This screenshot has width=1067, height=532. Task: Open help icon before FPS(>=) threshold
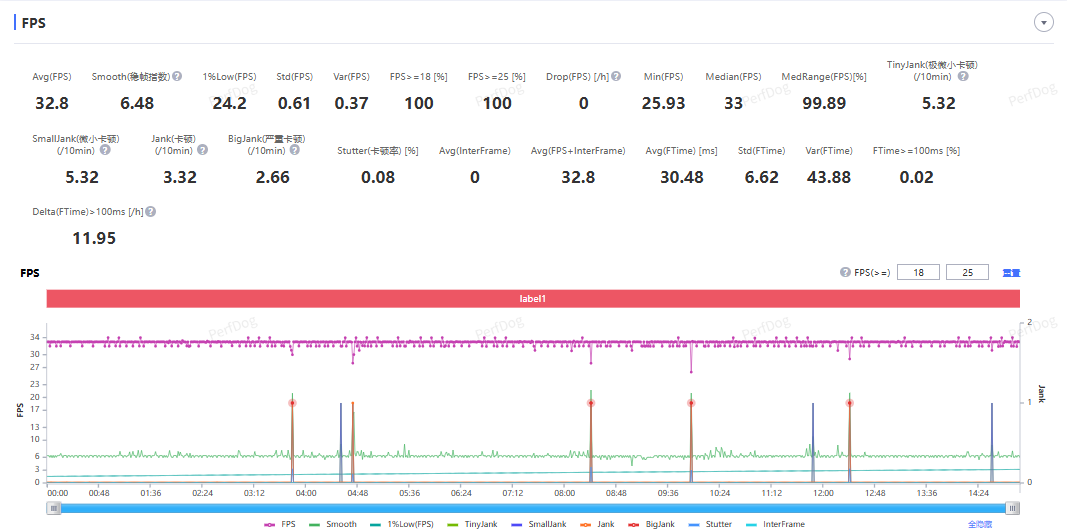846,272
